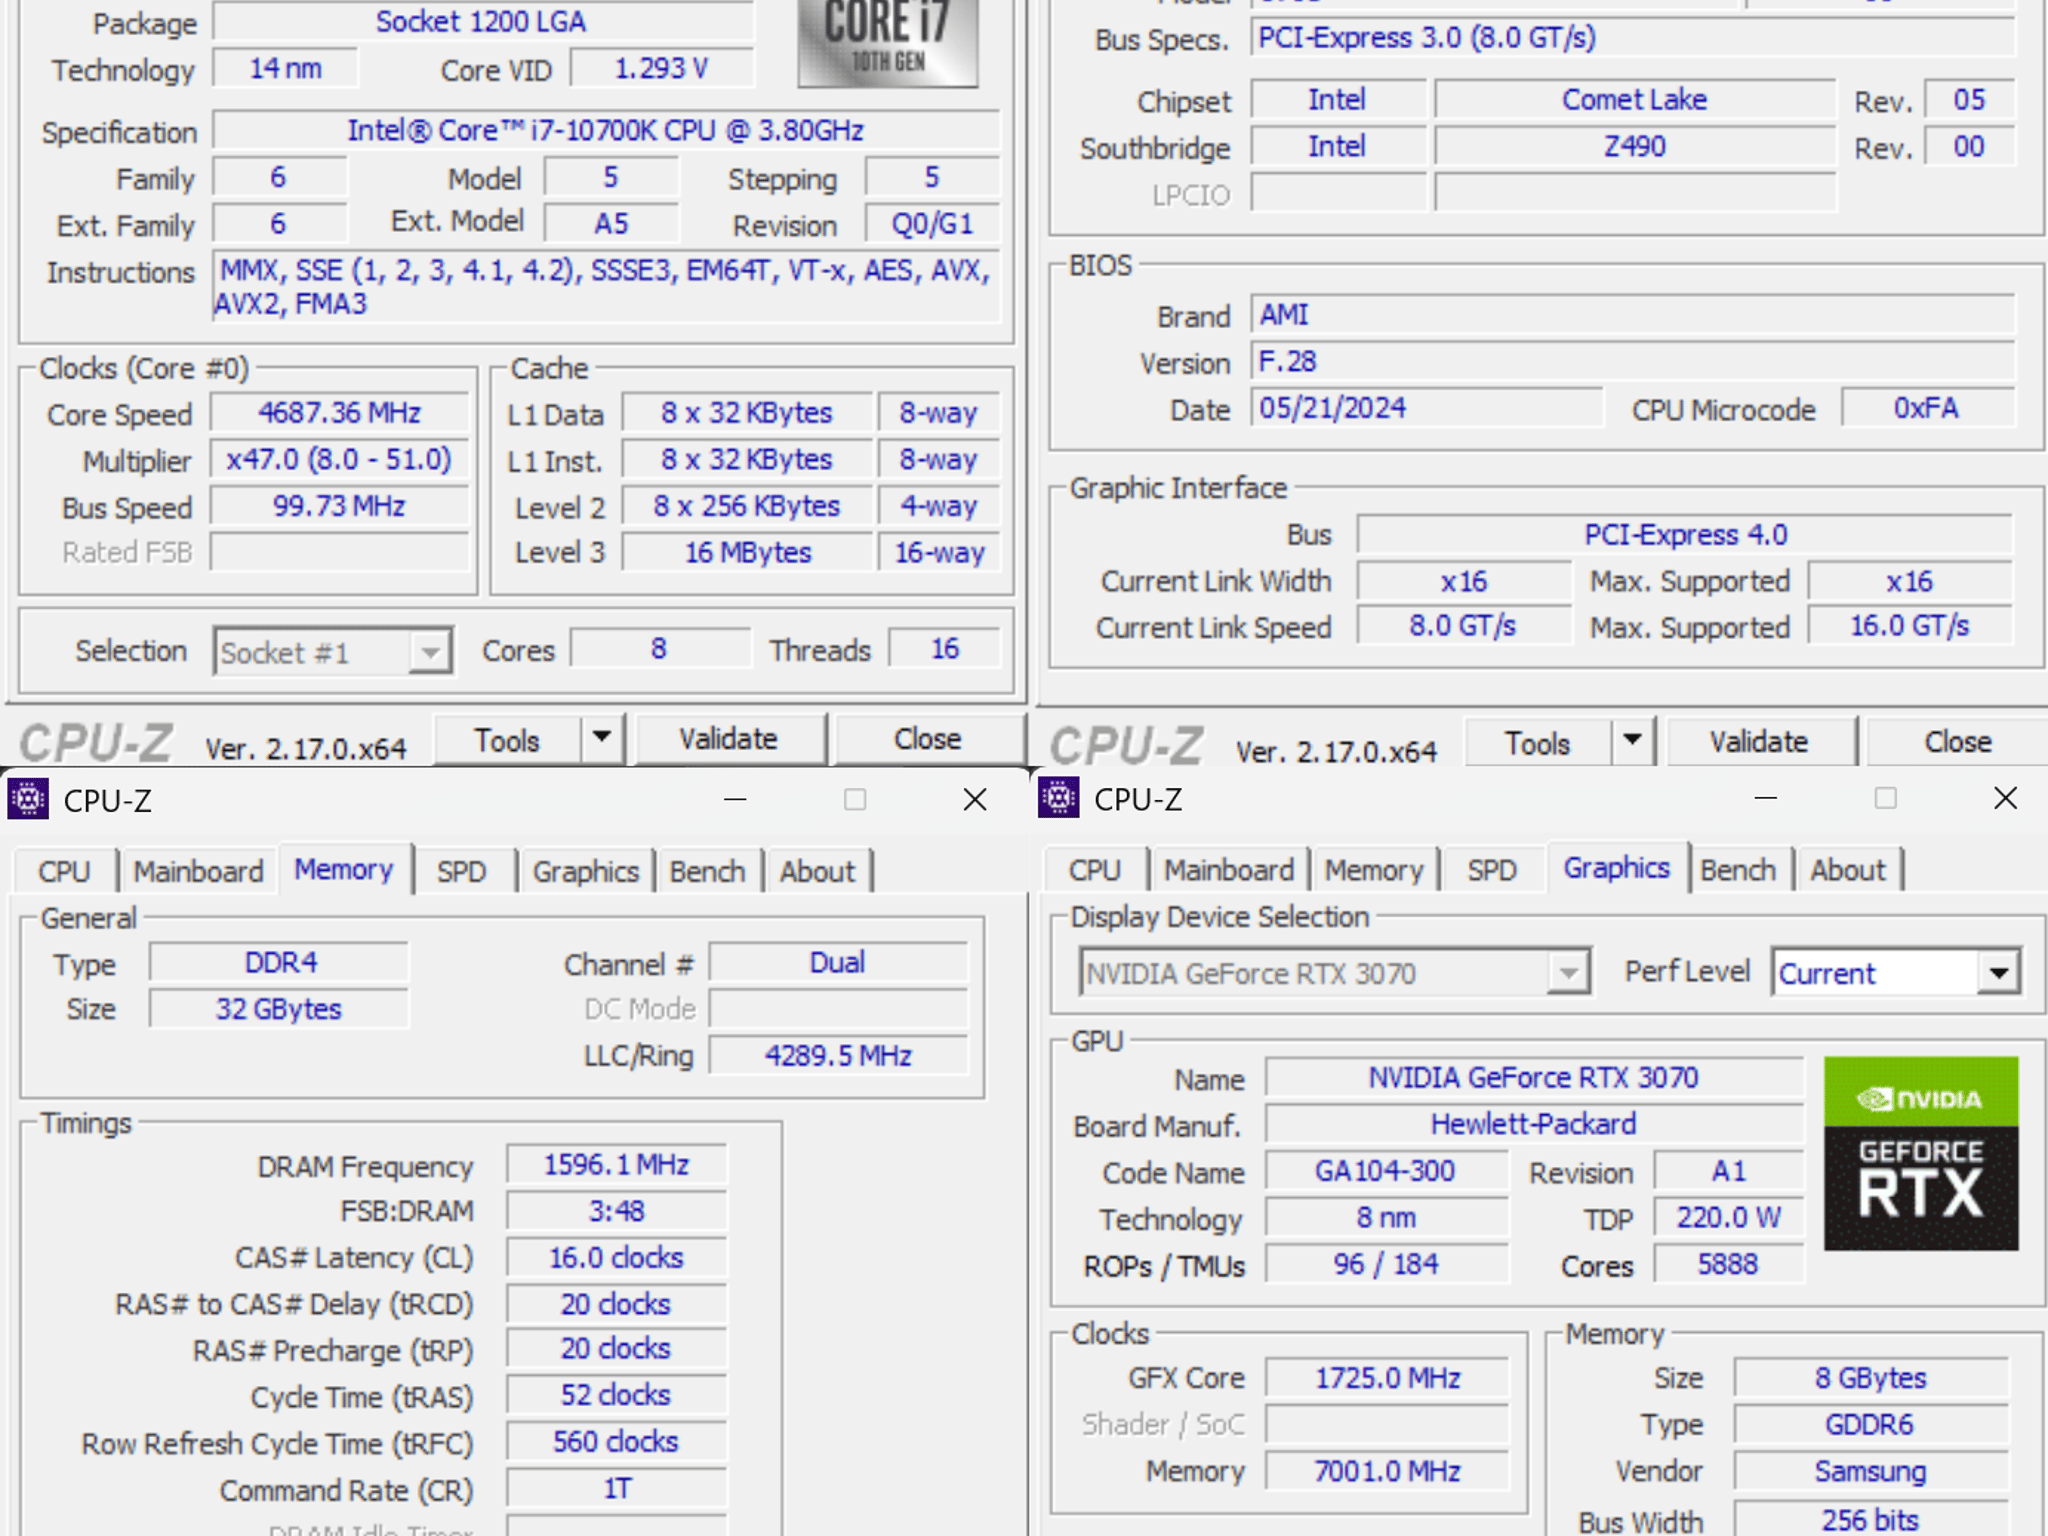
Task: Click the memory Size 32 GBytes value
Action: pyautogui.click(x=280, y=1009)
